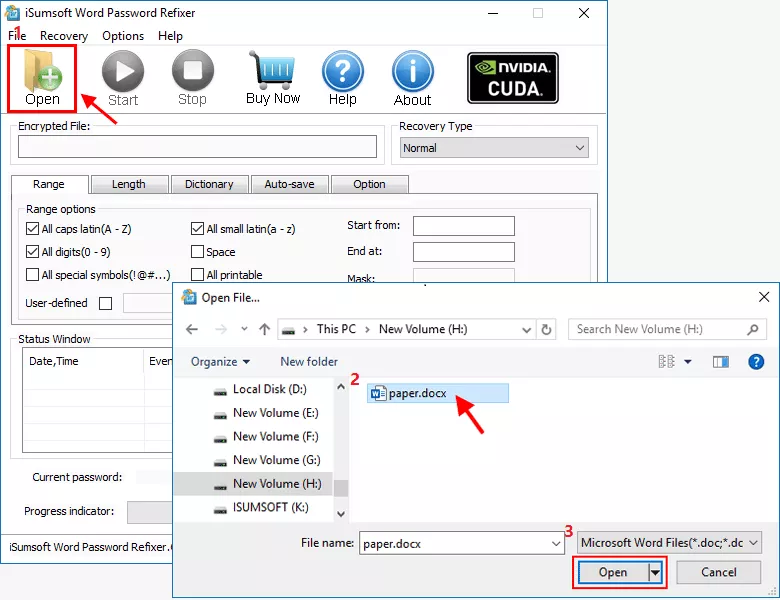Click the Cancel button in dialog

click(718, 573)
